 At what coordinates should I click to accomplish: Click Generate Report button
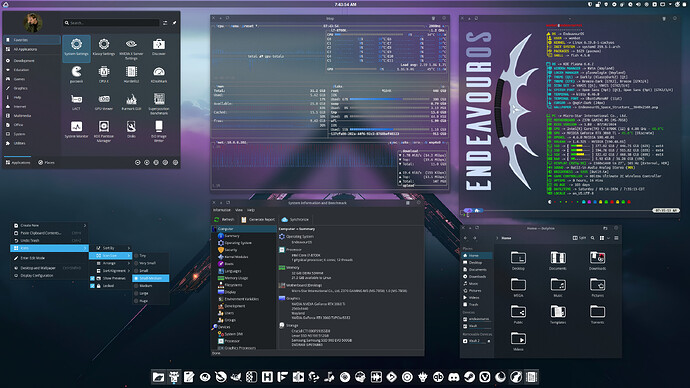coord(258,220)
